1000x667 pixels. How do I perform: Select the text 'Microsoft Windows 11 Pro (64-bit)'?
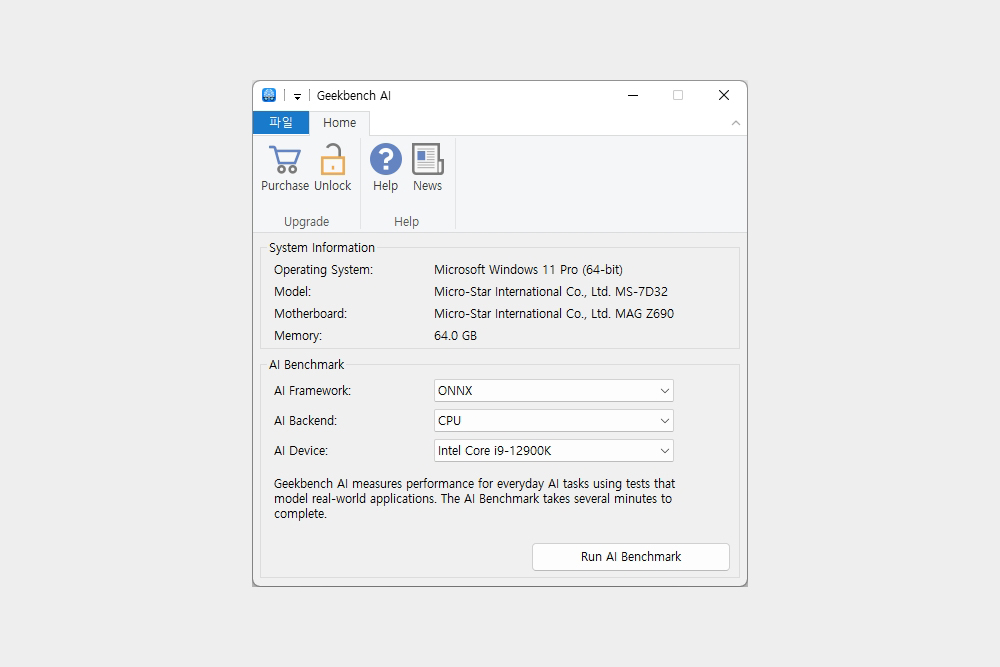528,270
